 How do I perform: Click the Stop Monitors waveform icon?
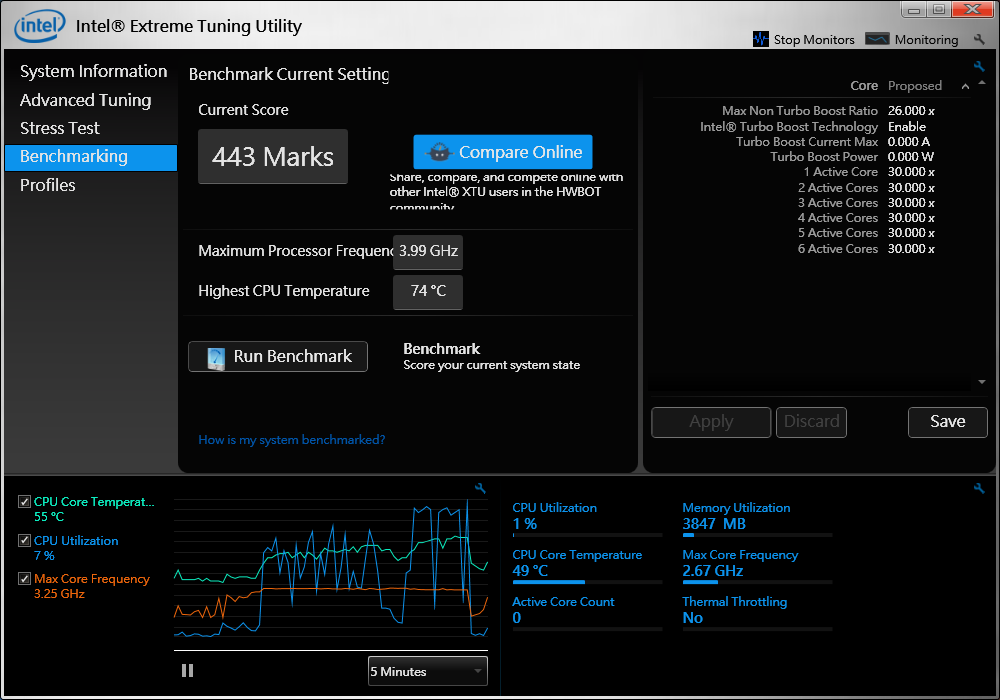pos(760,39)
